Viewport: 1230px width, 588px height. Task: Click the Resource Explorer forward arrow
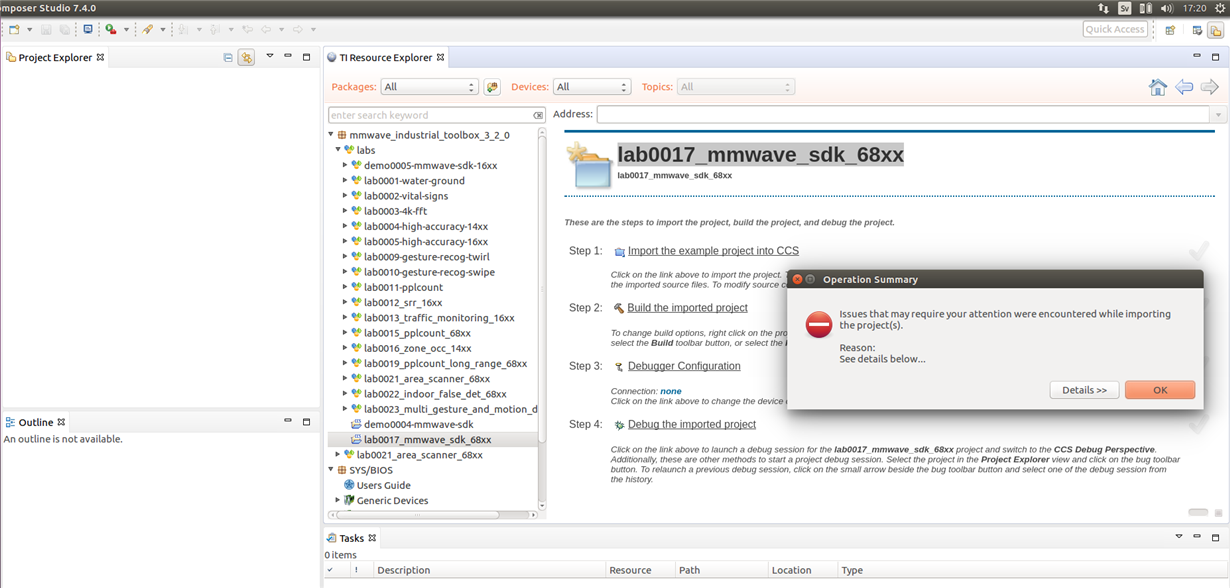click(1210, 87)
